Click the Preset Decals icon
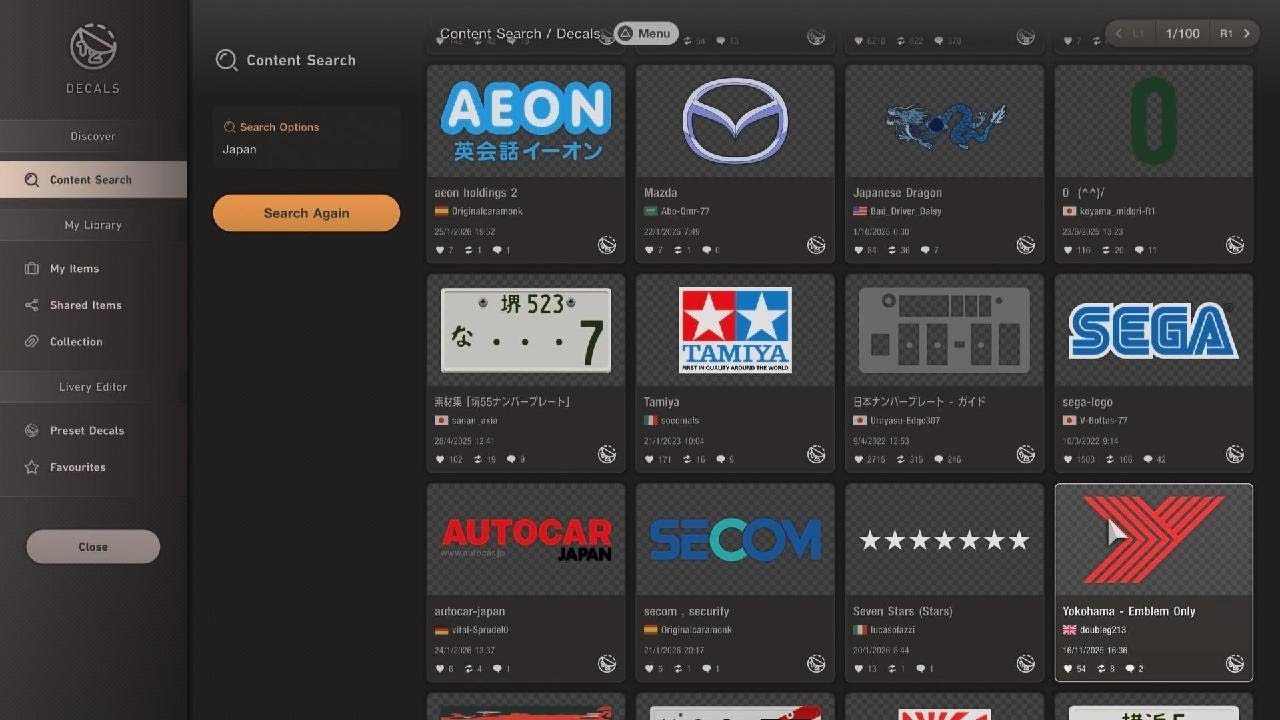 (32, 431)
